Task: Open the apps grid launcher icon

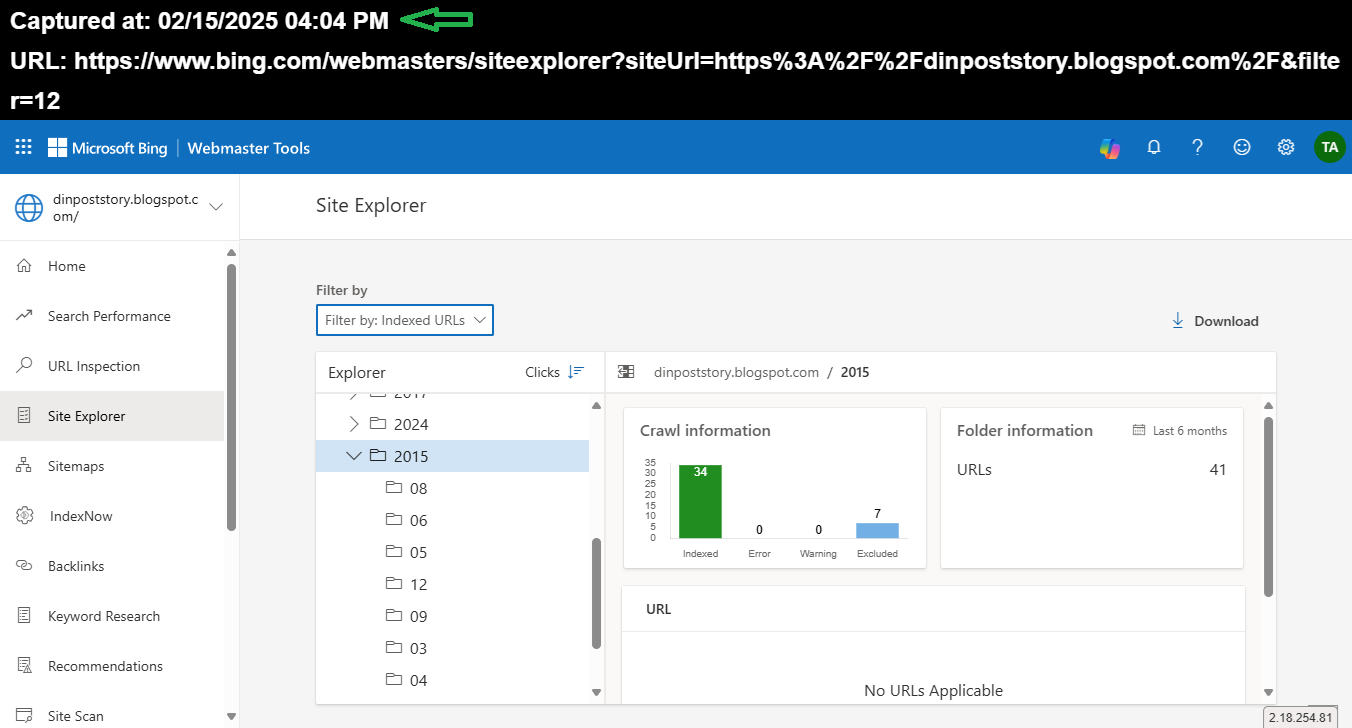Action: click(23, 148)
